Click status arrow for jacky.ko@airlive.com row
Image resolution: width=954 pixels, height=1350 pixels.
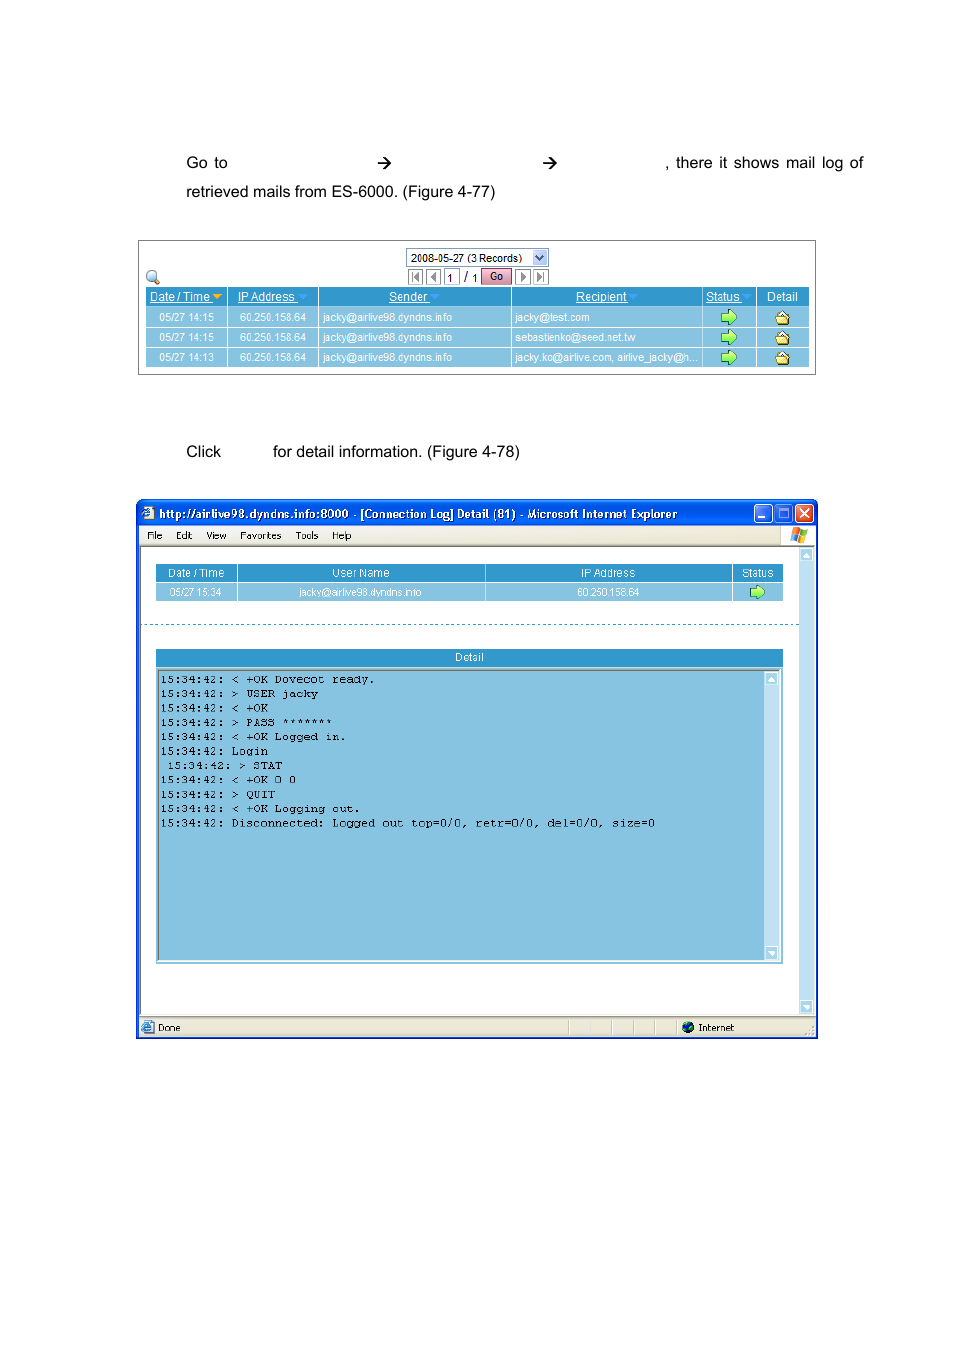[729, 357]
